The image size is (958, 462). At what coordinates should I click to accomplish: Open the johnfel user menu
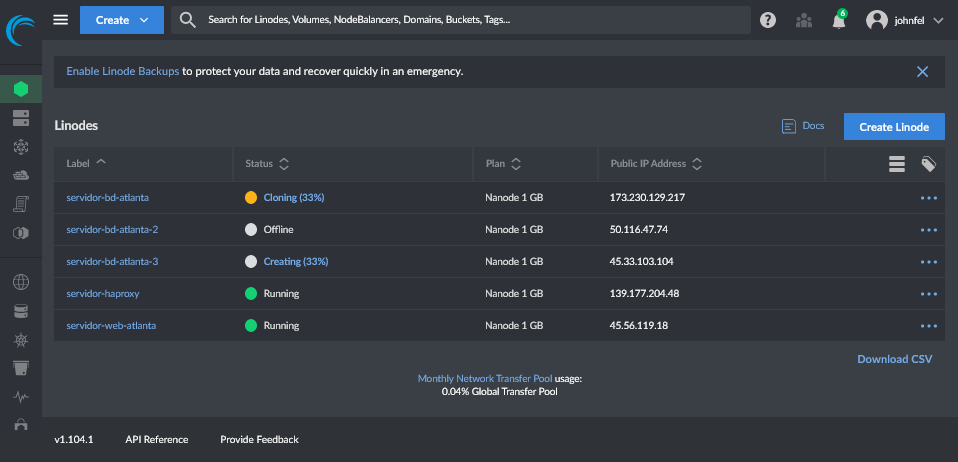905,20
